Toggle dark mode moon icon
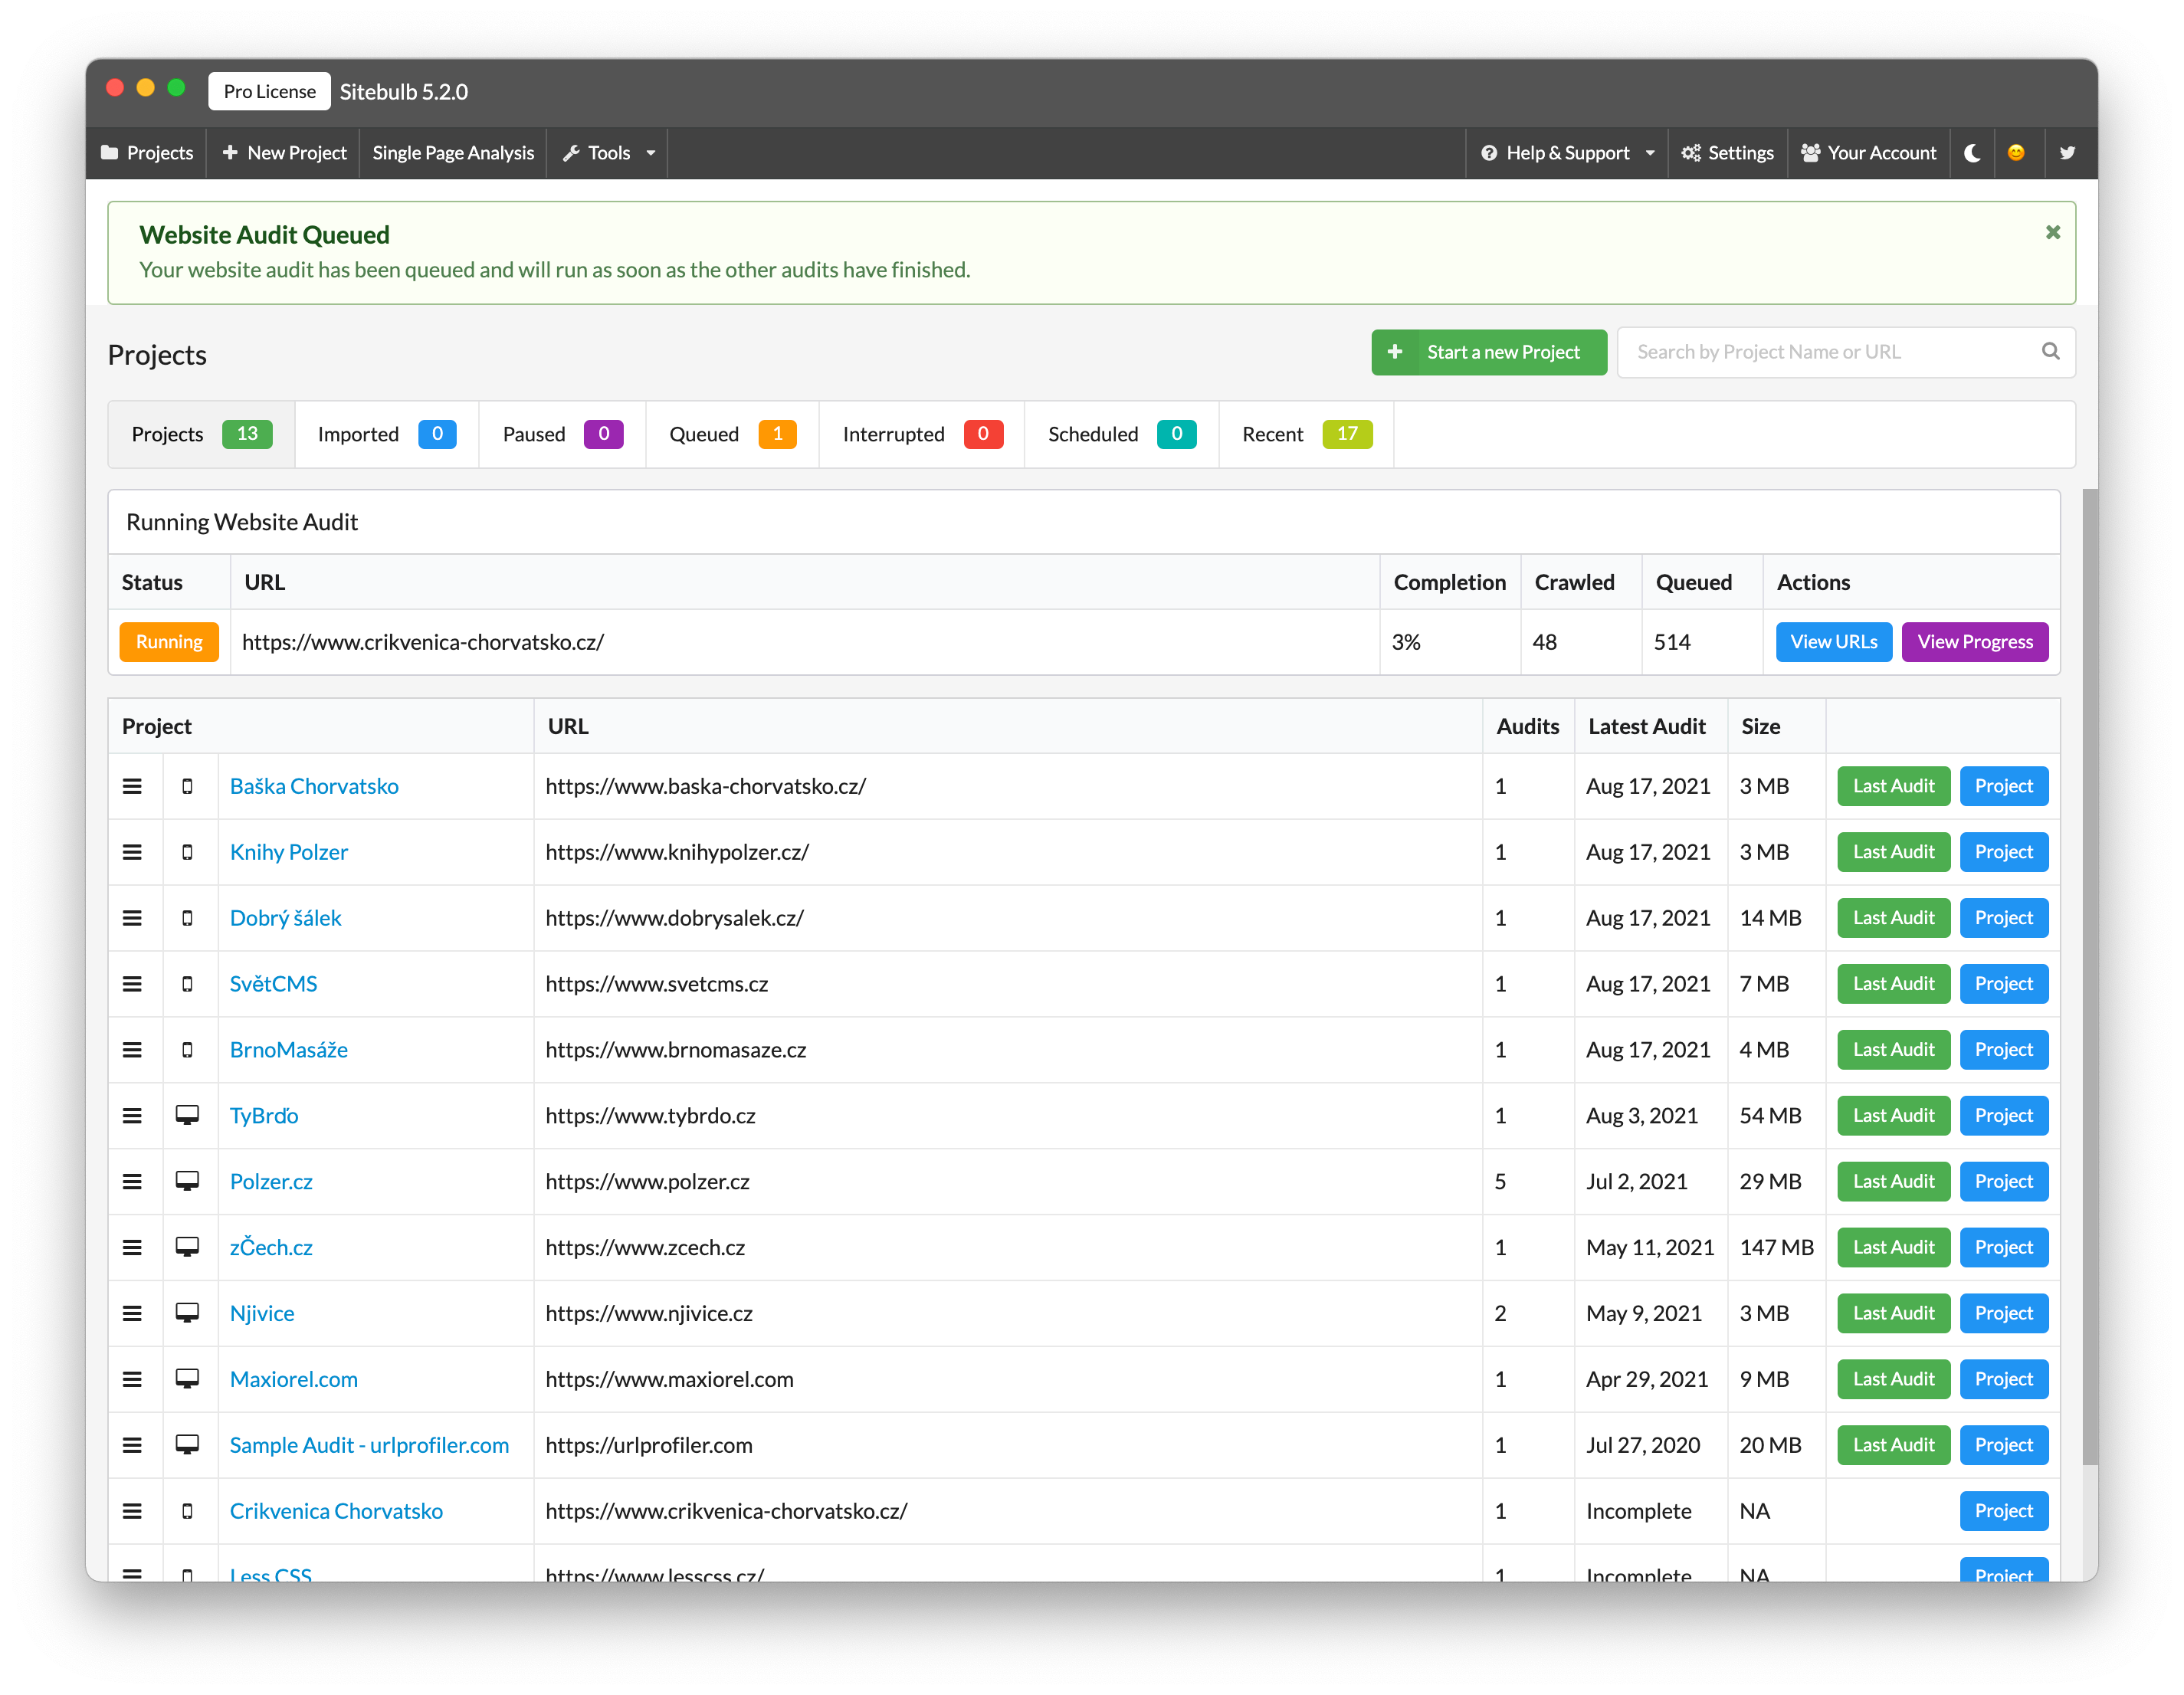The image size is (2184, 1695). [x=1972, y=153]
